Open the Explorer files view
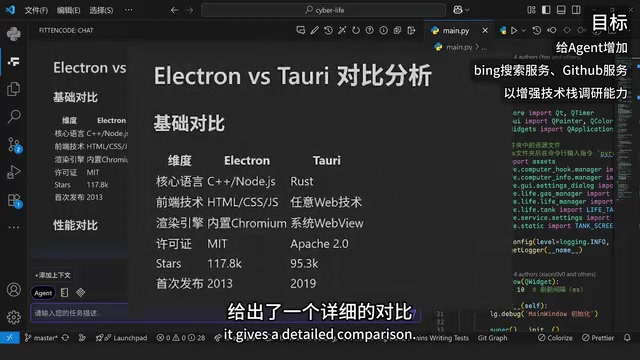The image size is (640, 360). point(13,89)
